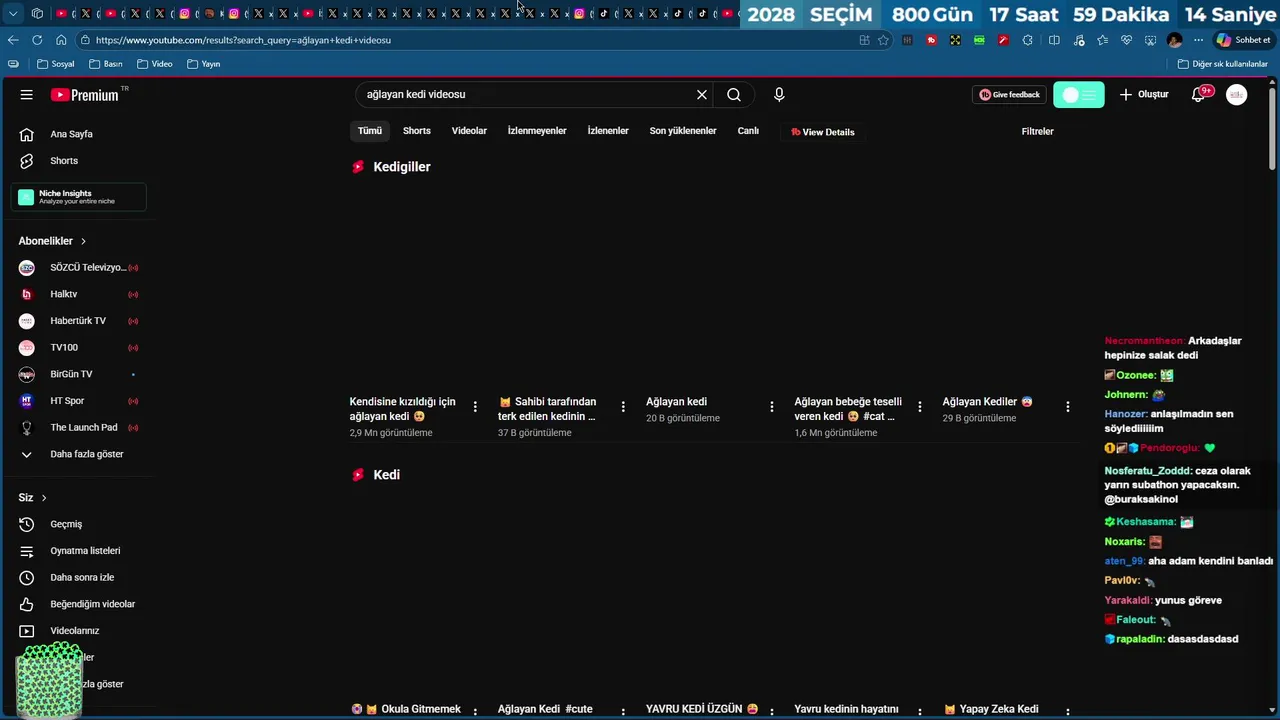1280x720 pixels.
Task: Open Yayın bookmarks folder
Action: tap(204, 64)
